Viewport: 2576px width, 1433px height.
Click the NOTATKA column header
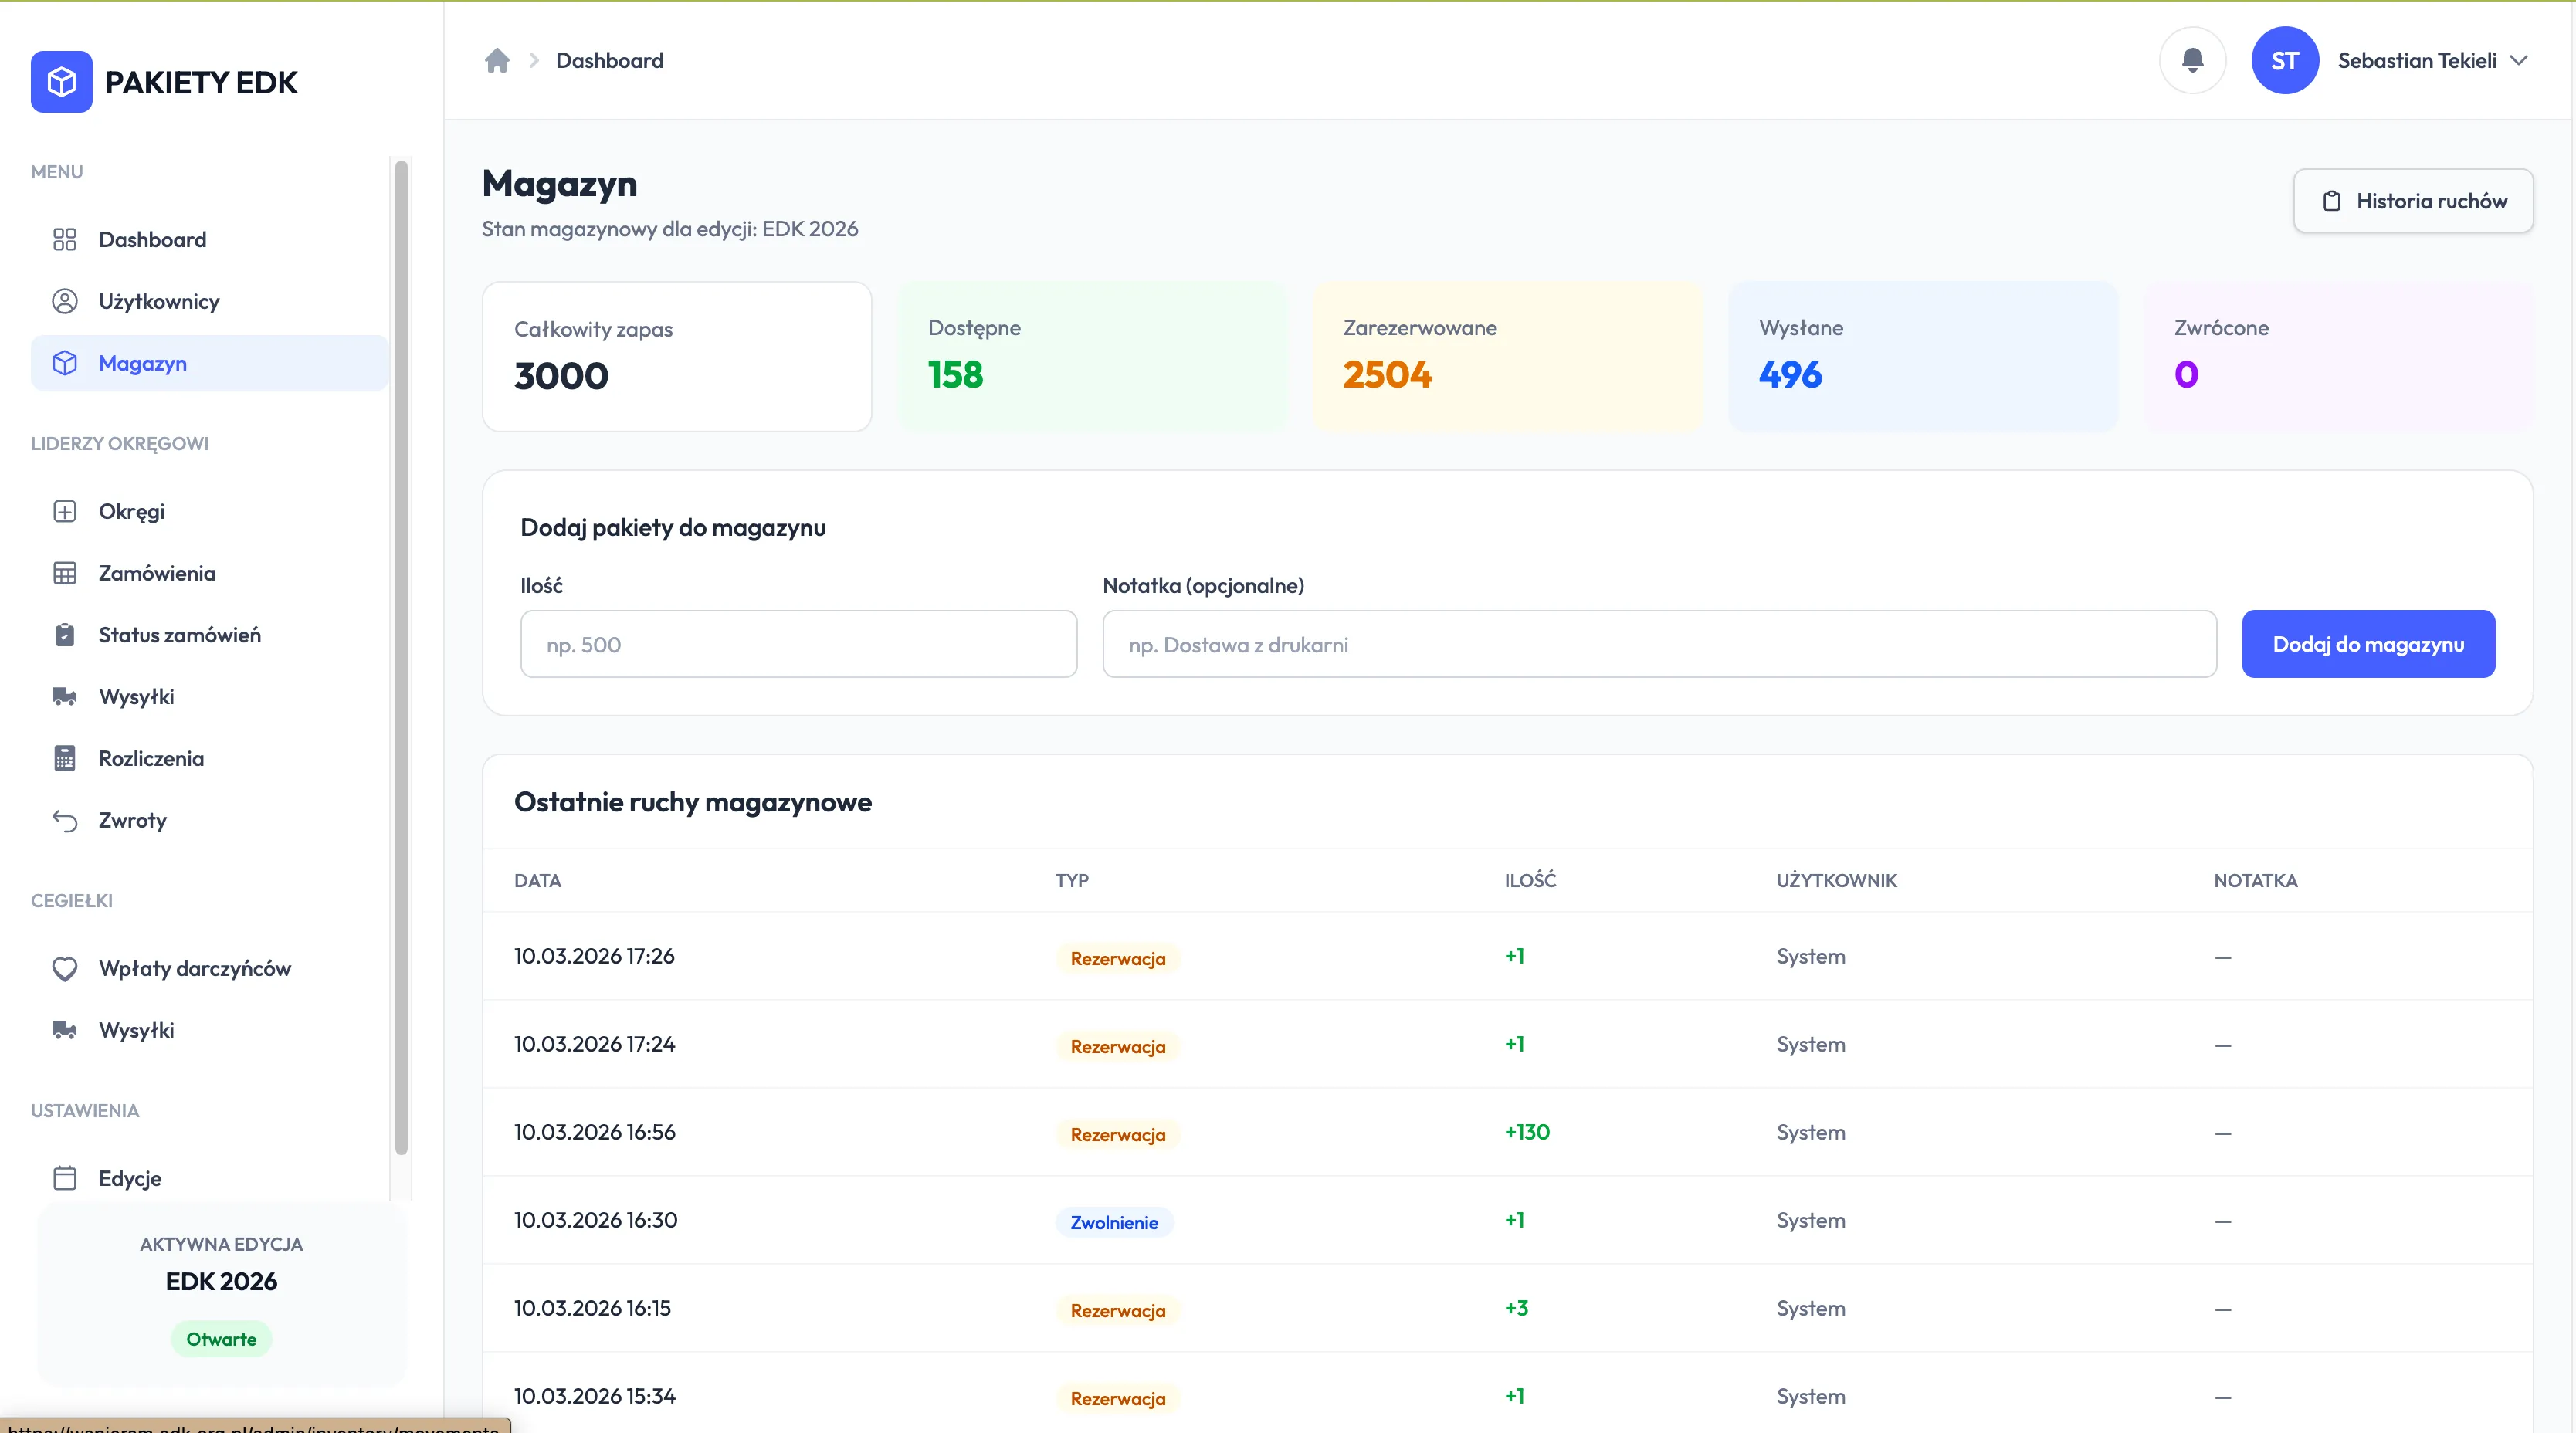[2255, 881]
